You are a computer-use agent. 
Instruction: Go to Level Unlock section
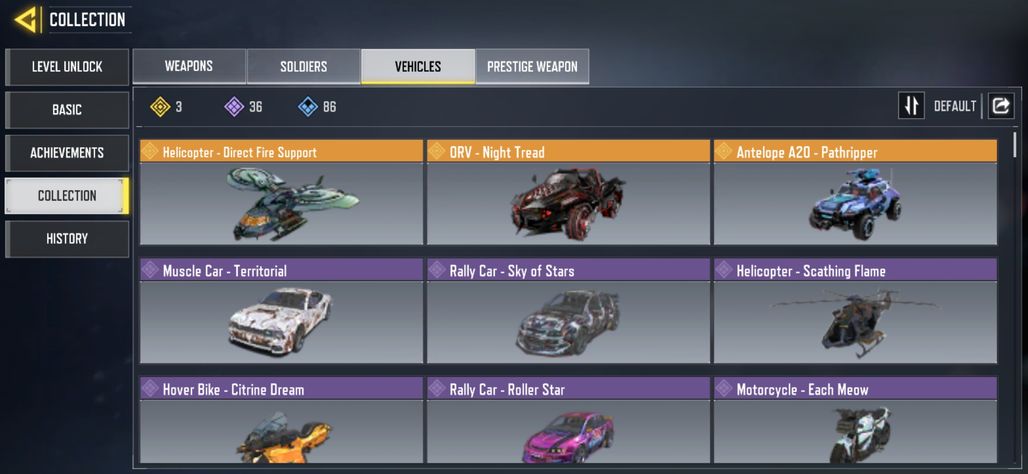(x=67, y=67)
